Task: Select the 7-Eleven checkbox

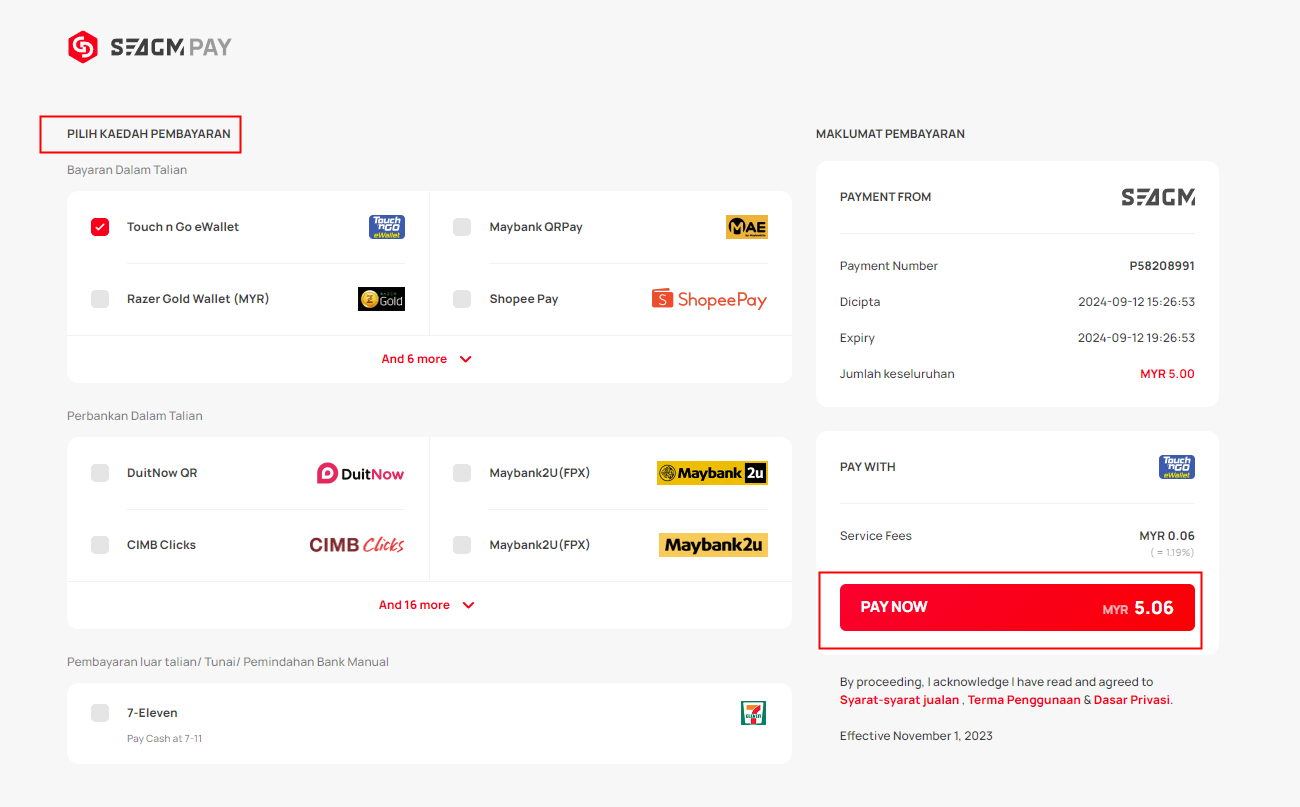Action: (100, 713)
